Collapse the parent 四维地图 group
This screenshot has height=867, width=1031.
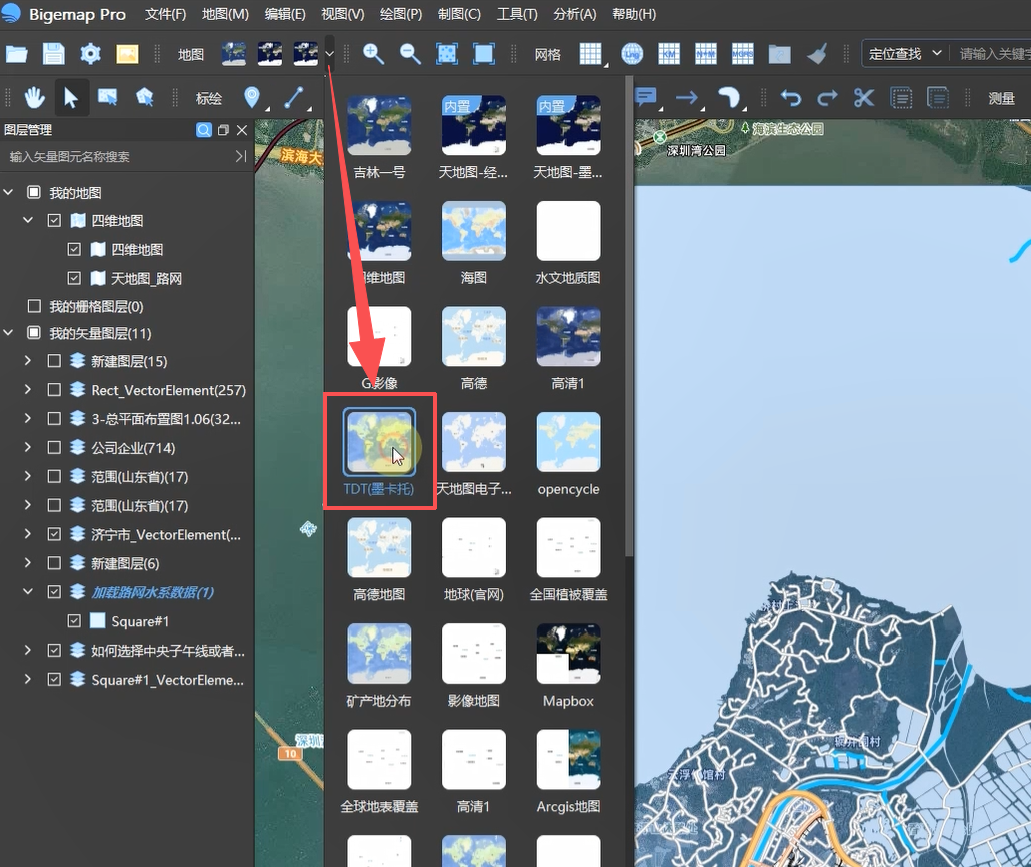(28, 220)
